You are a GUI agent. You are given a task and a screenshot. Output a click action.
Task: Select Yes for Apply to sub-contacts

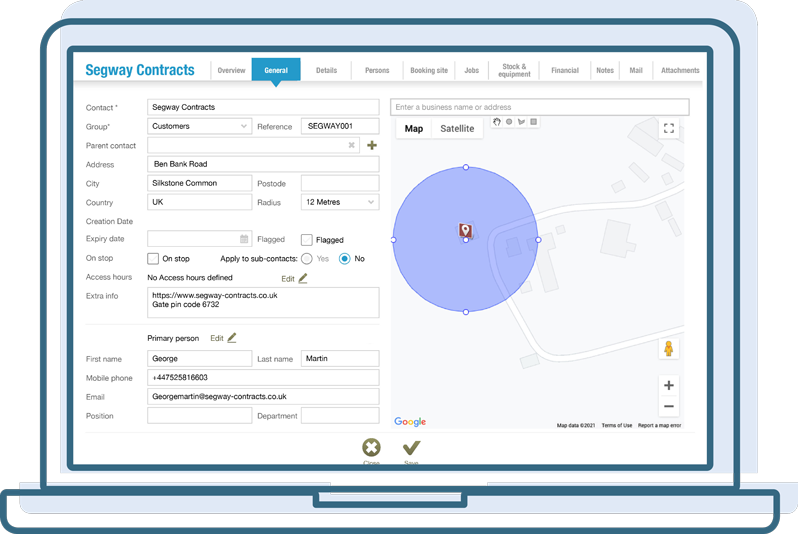(x=306, y=259)
